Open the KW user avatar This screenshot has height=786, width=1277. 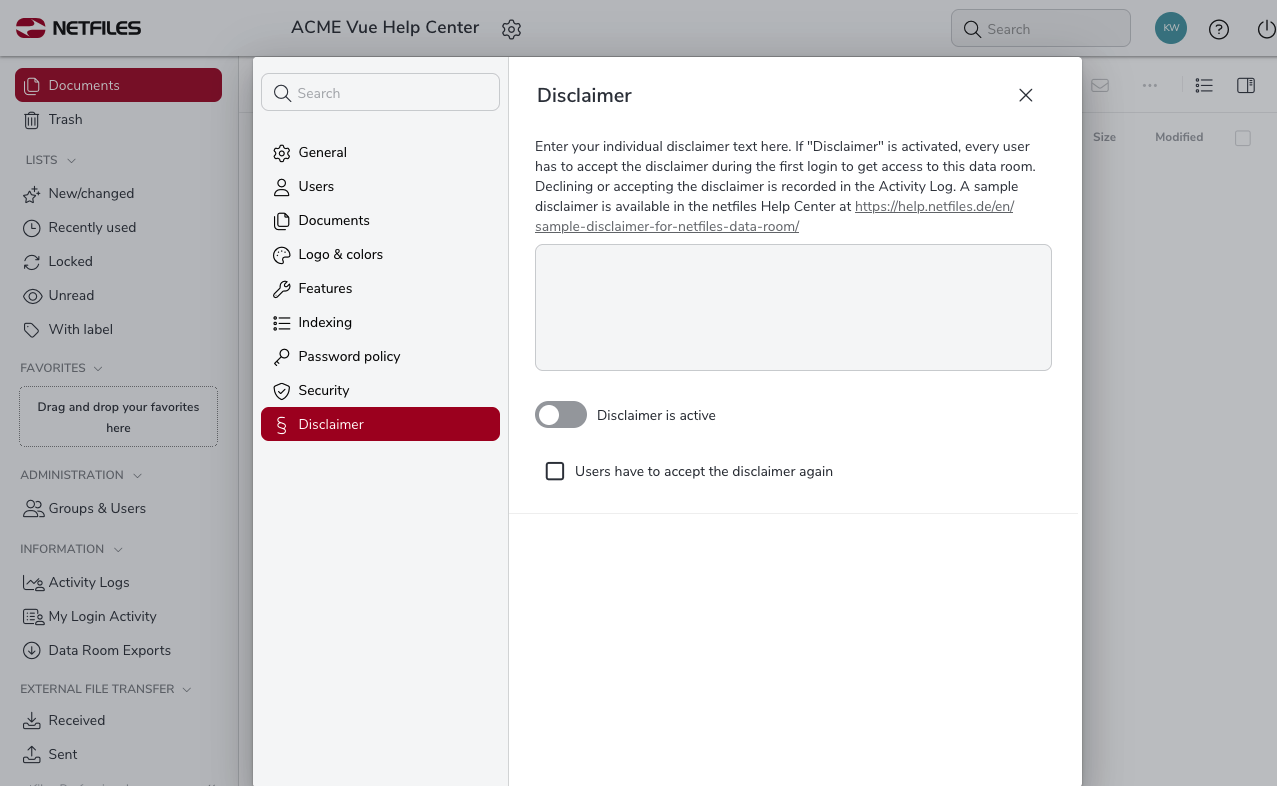1170,28
